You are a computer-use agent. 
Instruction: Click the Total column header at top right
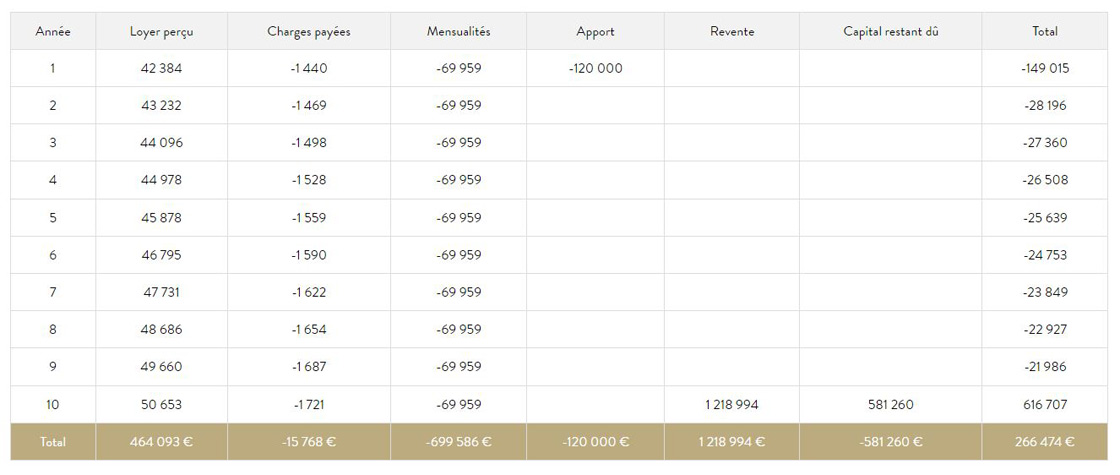1045,32
